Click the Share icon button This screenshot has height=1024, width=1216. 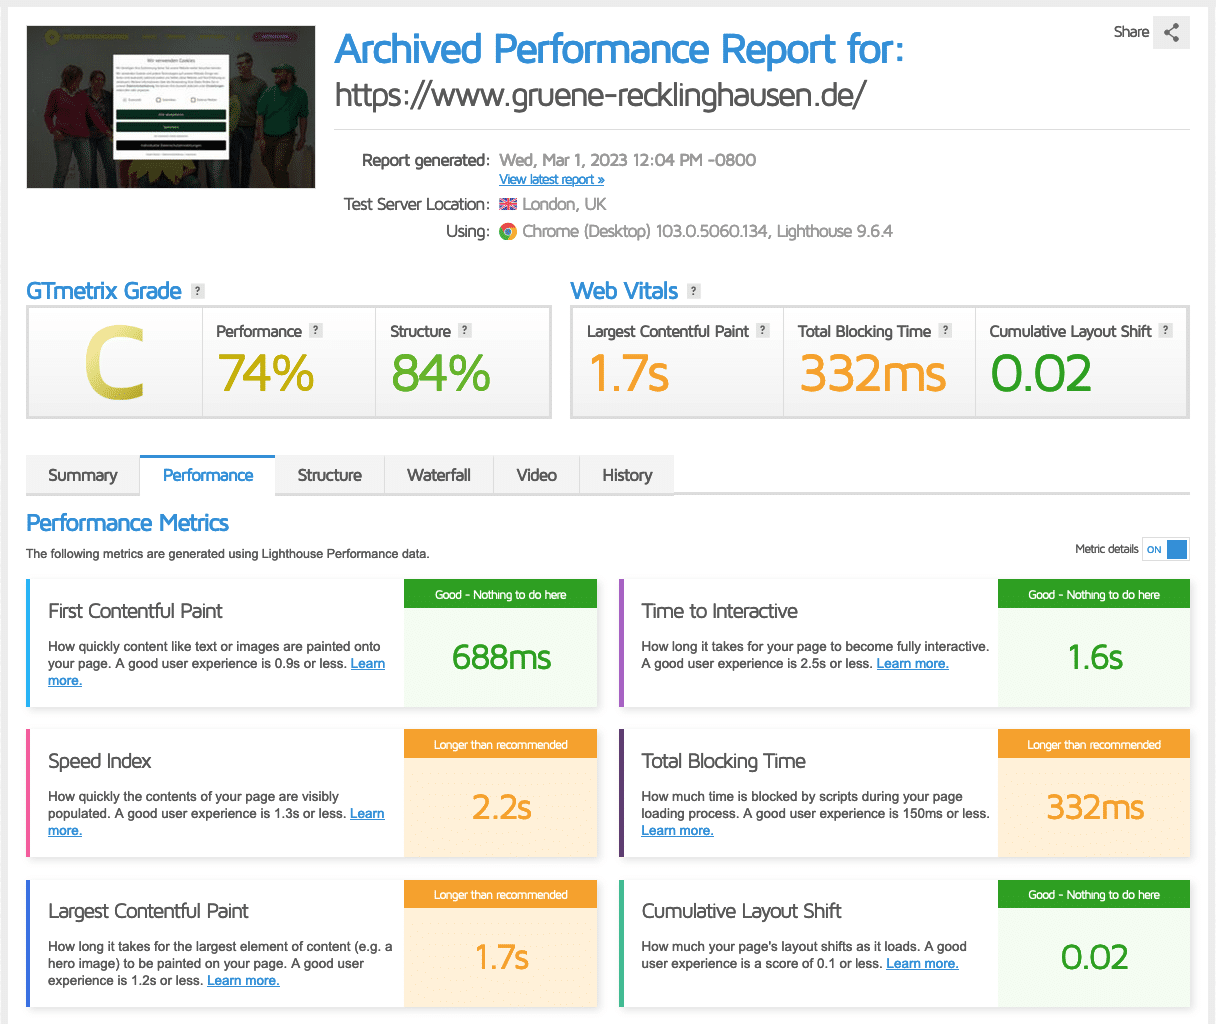[x=1171, y=32]
